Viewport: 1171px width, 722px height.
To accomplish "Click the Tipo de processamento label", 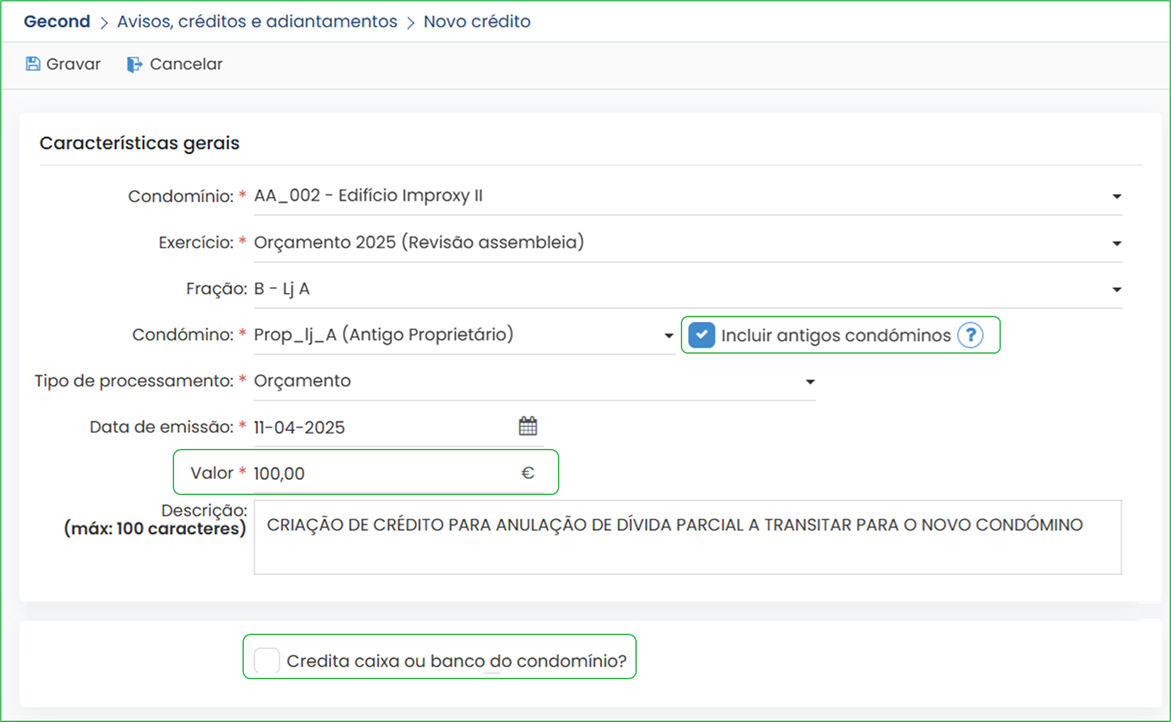I will pos(134,381).
